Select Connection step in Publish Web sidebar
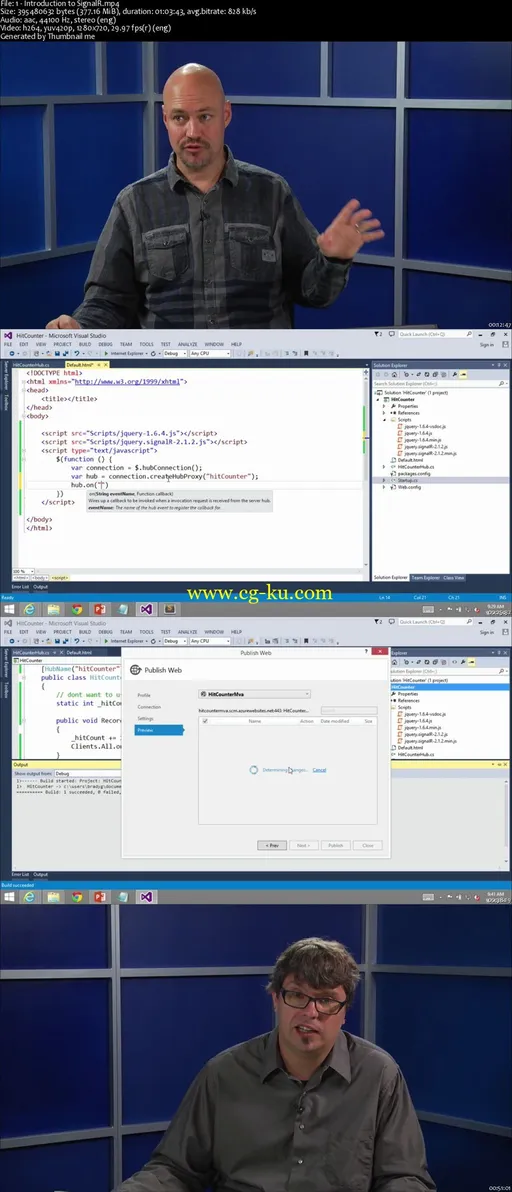Image resolution: width=512 pixels, height=1192 pixels. click(149, 707)
